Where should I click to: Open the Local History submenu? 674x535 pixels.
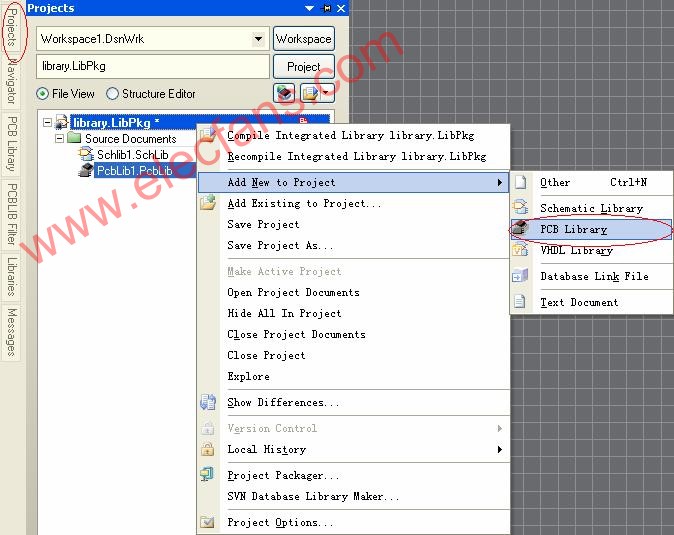[353, 449]
